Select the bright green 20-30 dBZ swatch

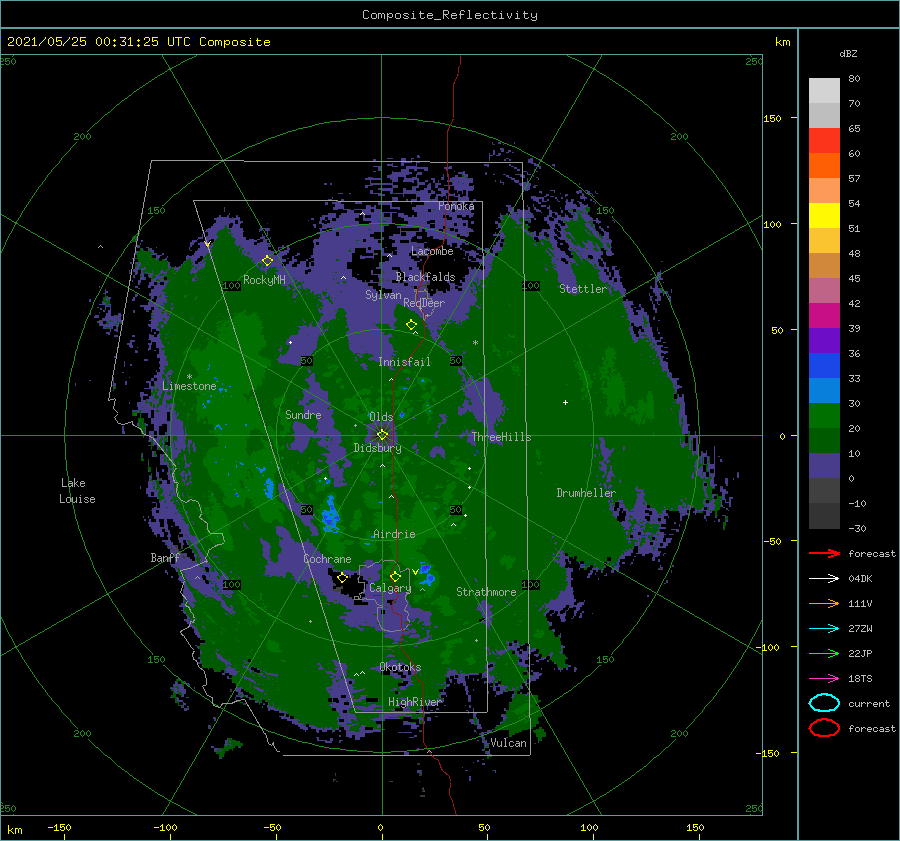(824, 415)
